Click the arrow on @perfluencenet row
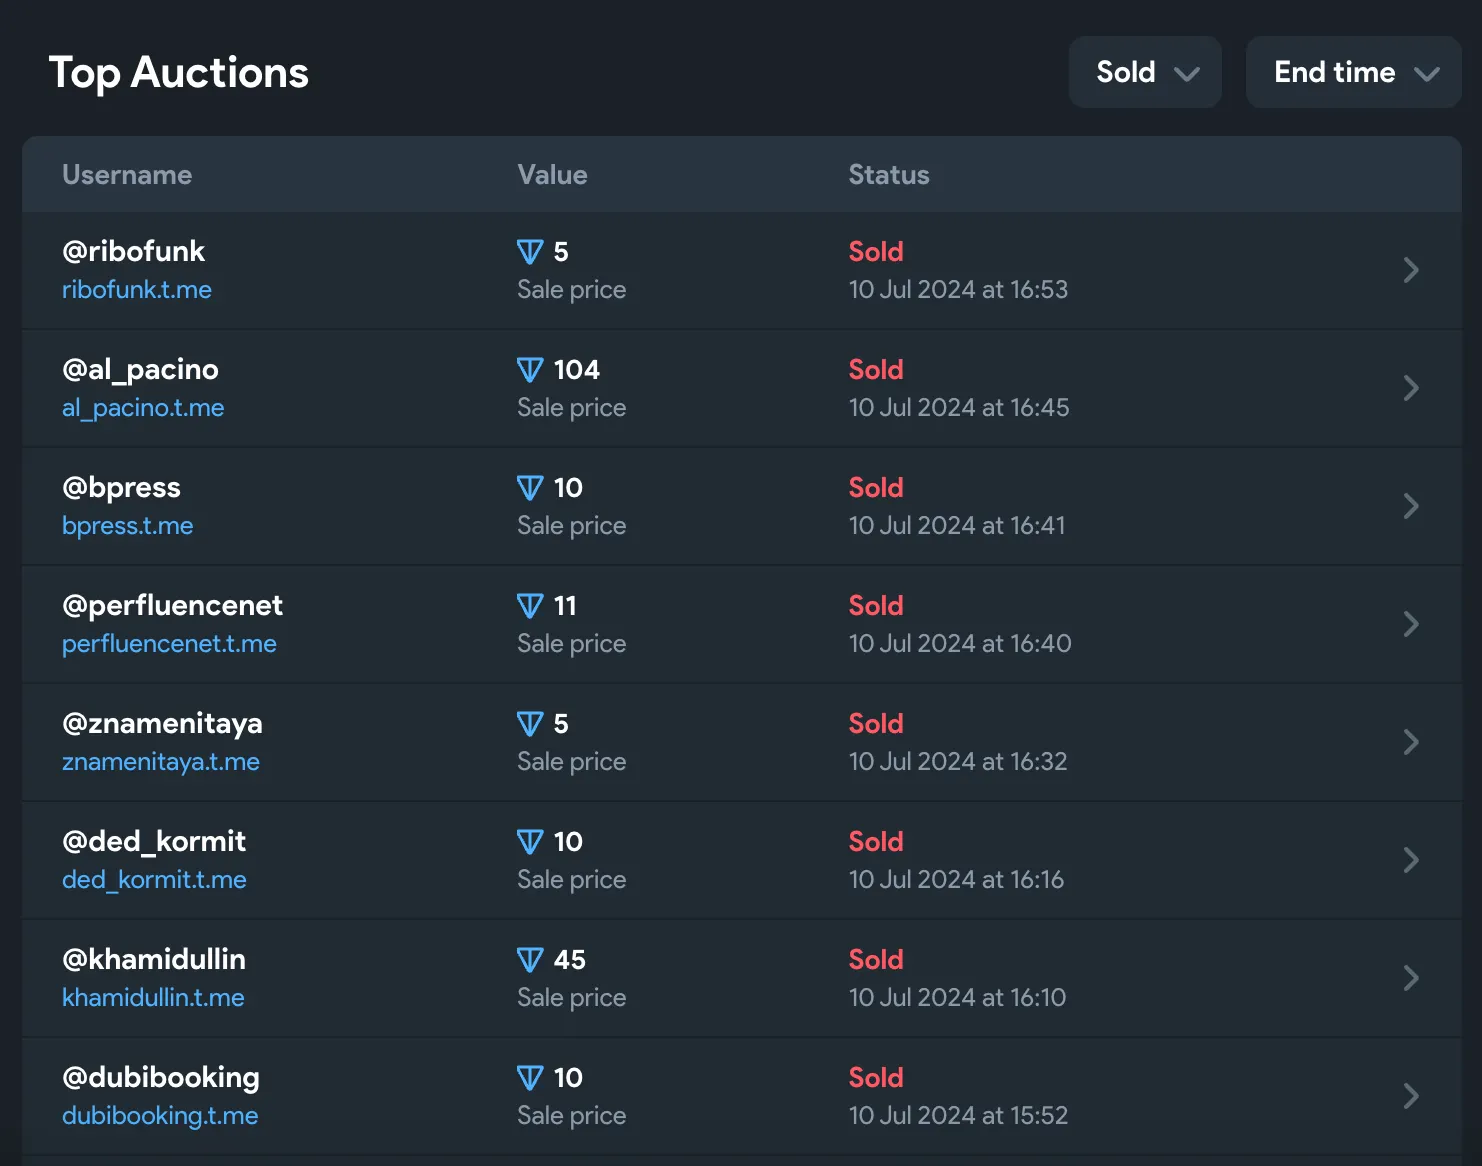The height and width of the screenshot is (1166, 1482). (1410, 624)
